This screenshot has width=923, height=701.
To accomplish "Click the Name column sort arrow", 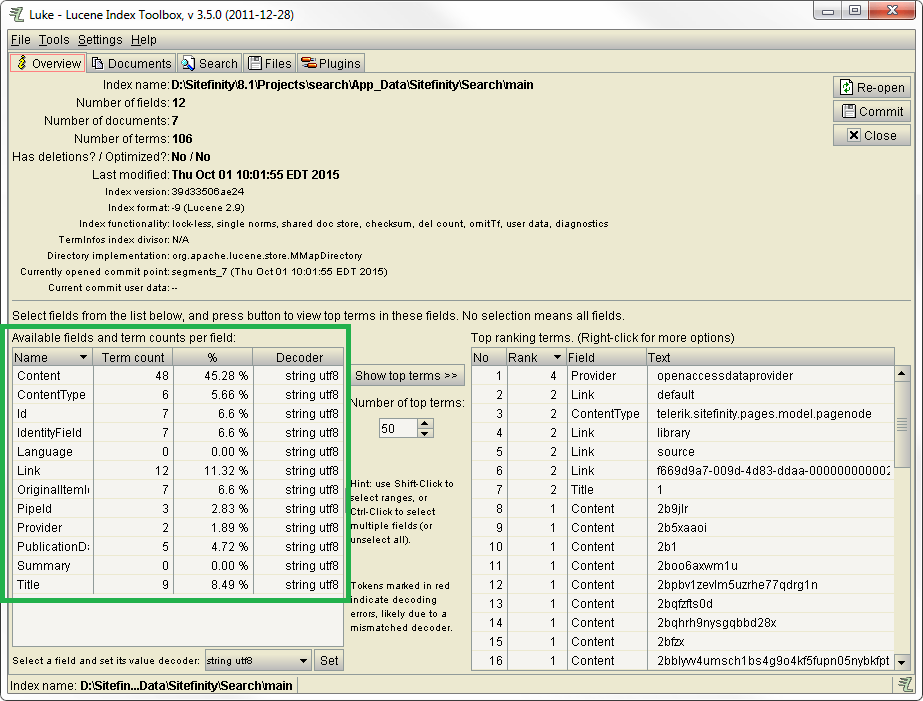I will point(82,357).
